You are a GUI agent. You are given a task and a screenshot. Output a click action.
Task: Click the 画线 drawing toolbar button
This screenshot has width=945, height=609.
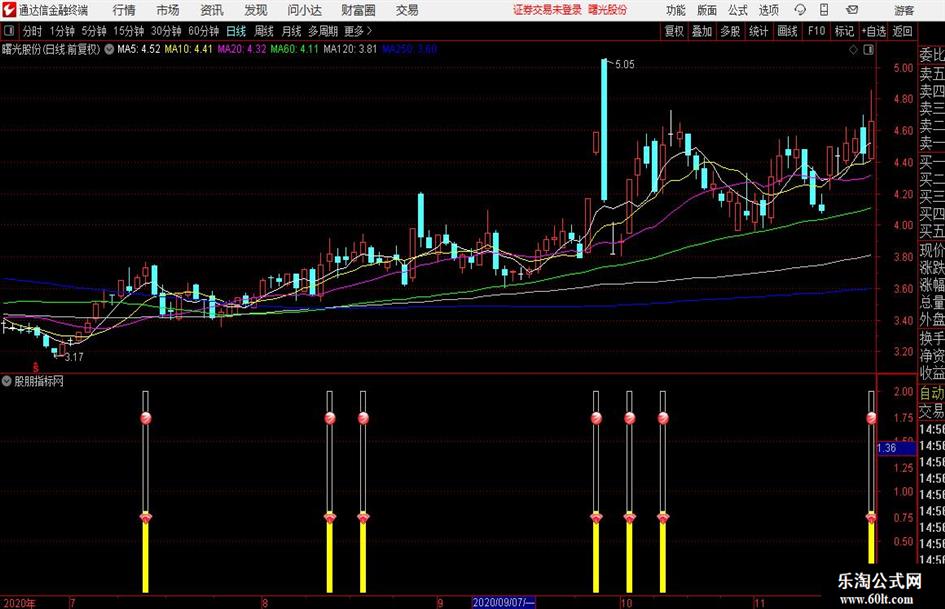coord(787,31)
